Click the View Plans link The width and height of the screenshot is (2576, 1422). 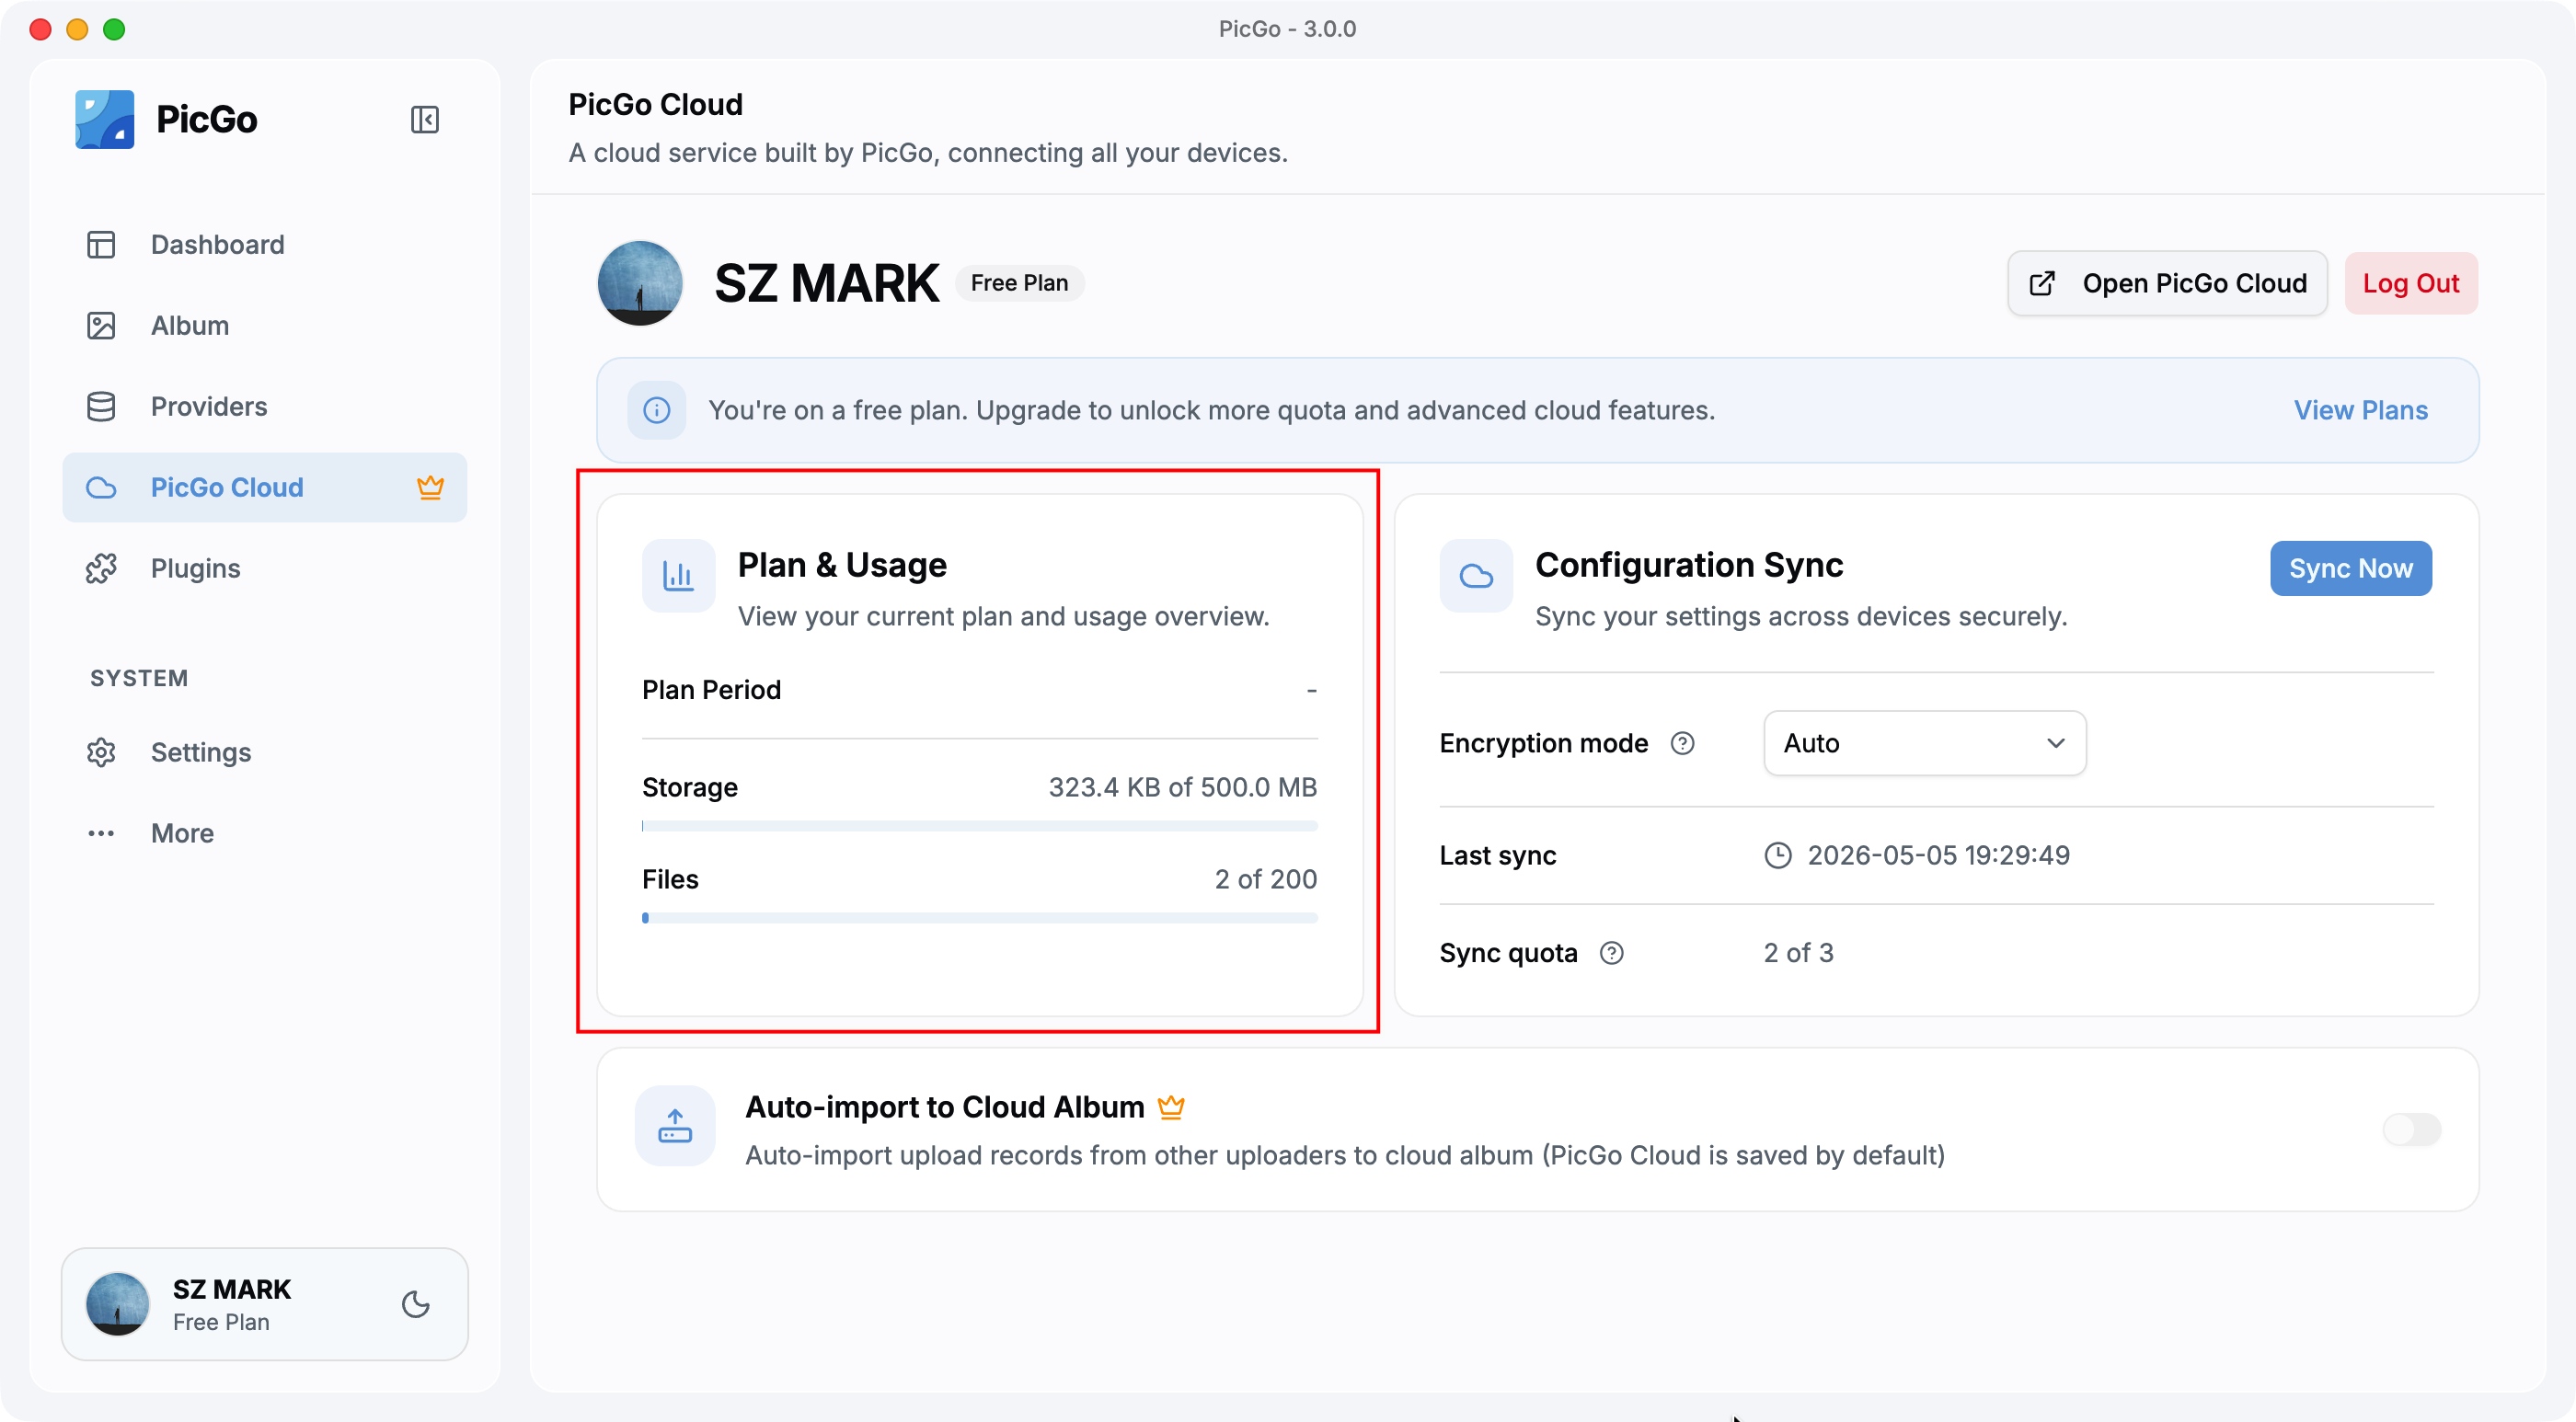click(2360, 410)
